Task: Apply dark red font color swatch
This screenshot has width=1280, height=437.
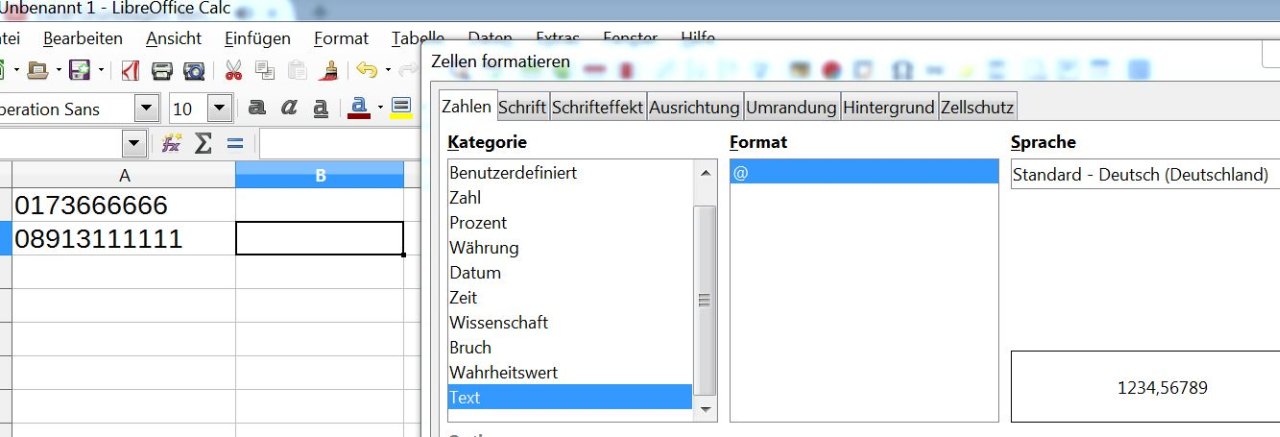Action: tap(361, 108)
